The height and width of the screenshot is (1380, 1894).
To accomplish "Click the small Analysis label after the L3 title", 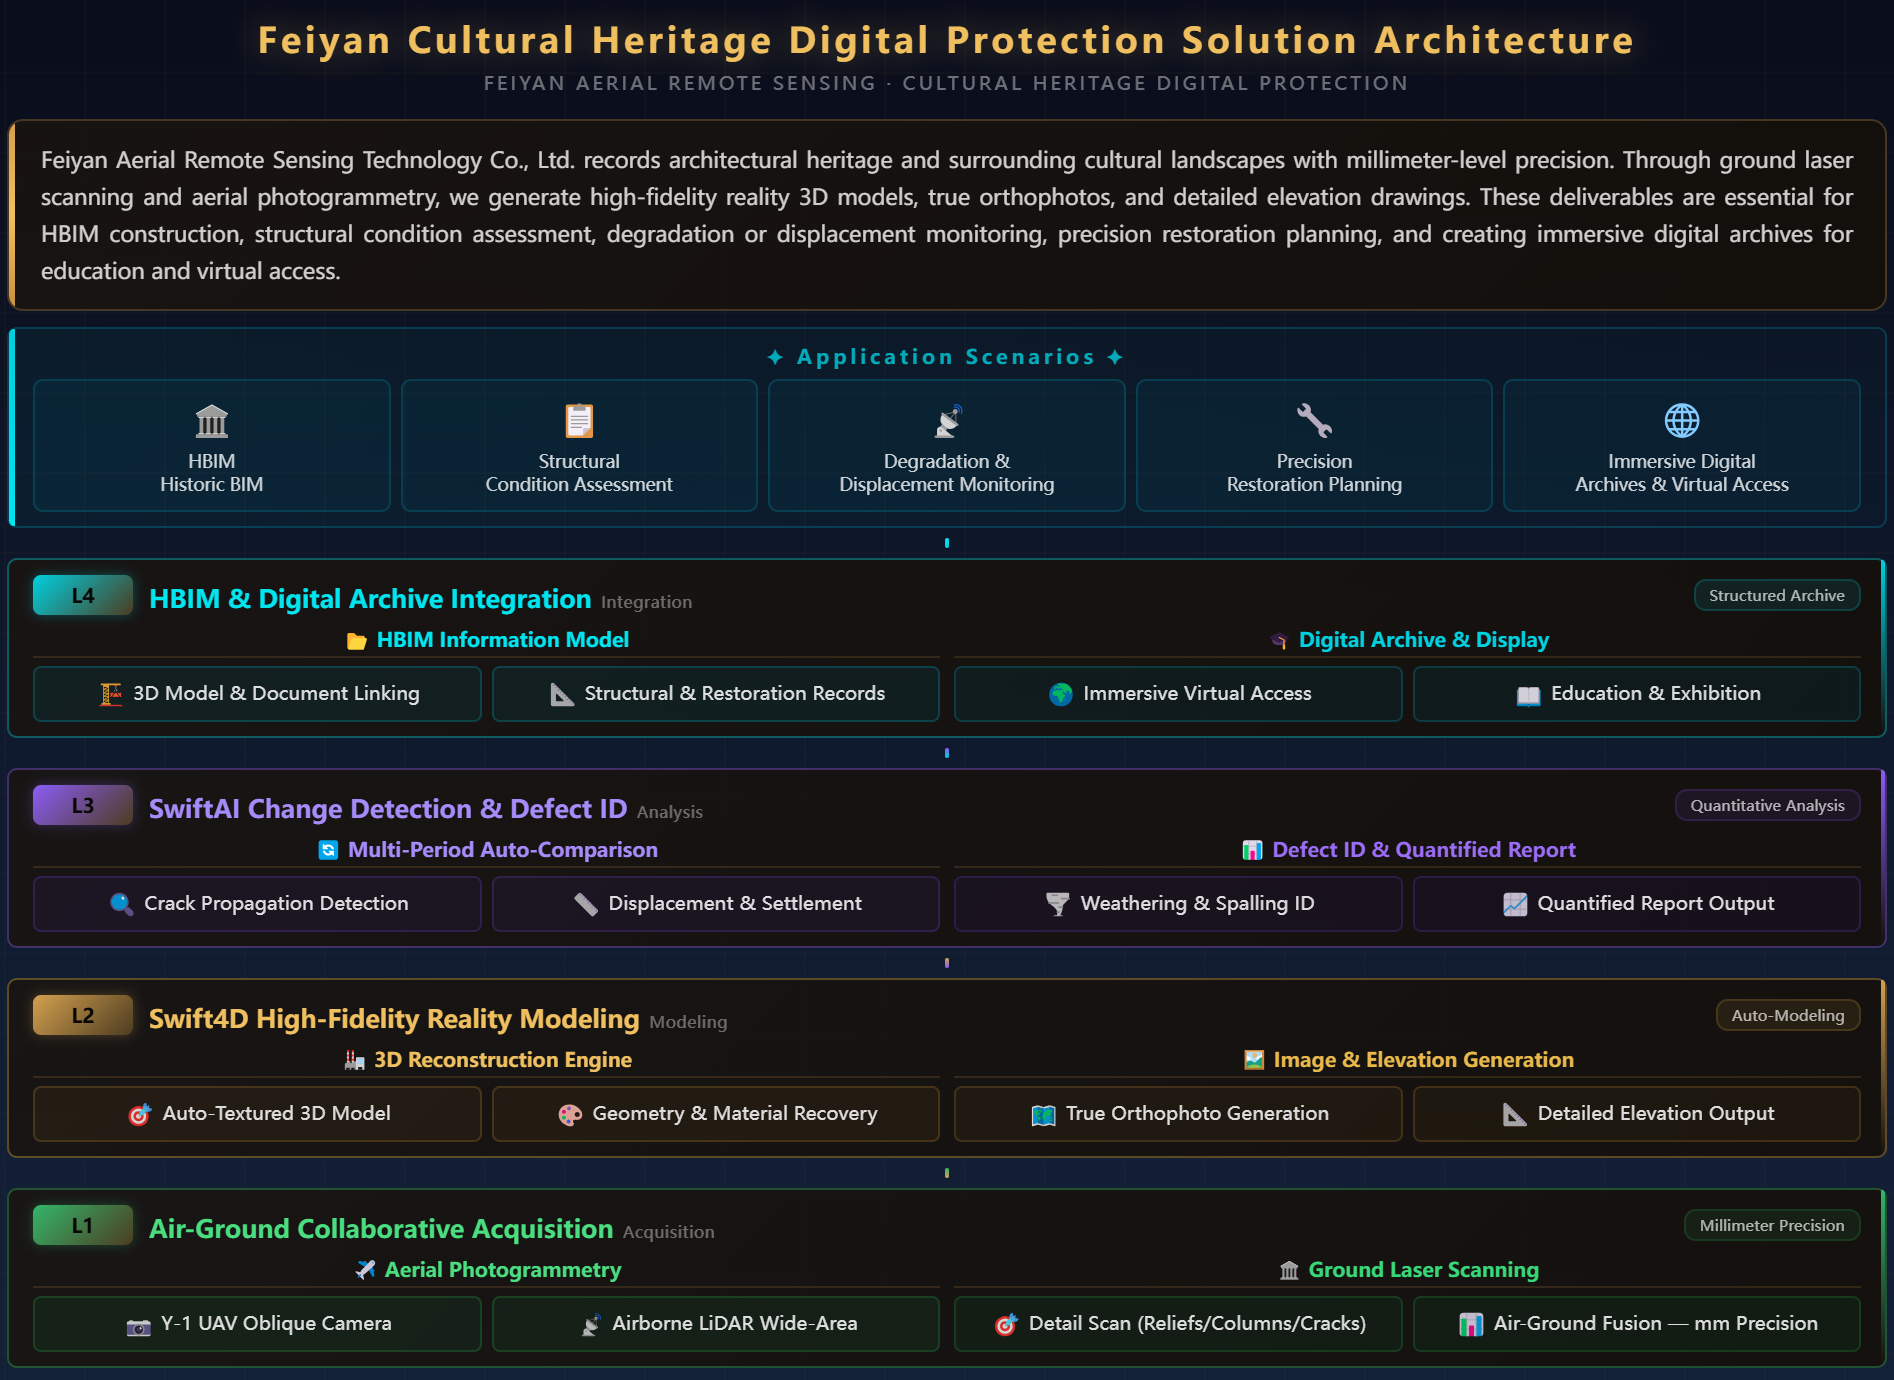I will pos(670,812).
